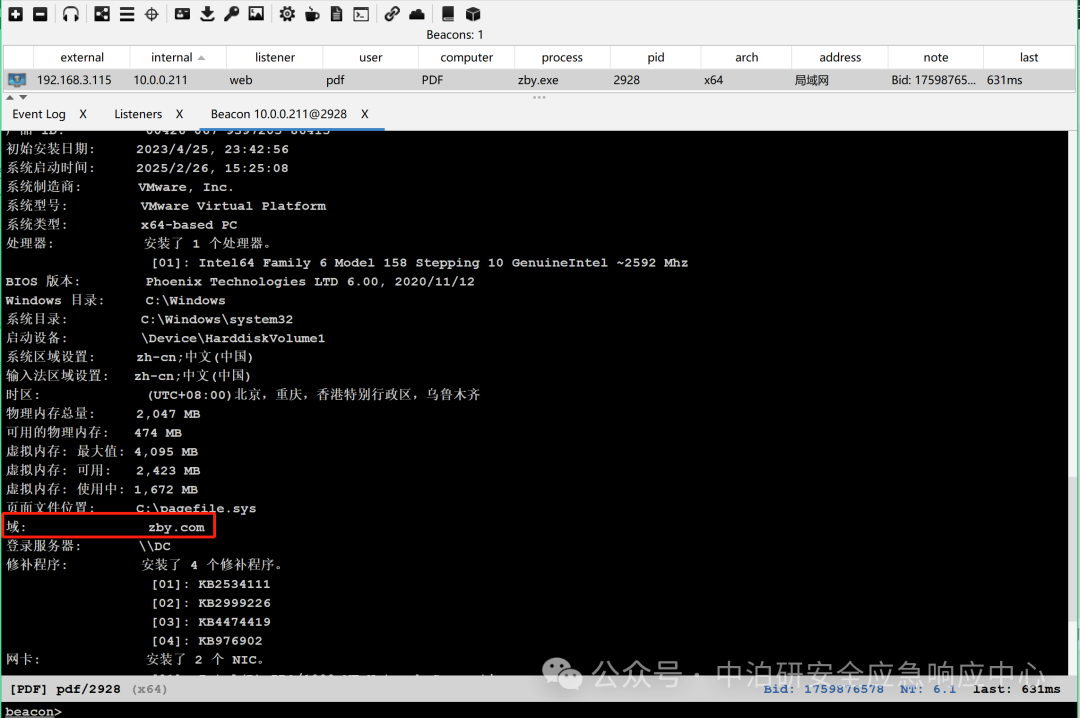The image size is (1080, 718).
Task: Click the Disconnect minus icon in toolbar
Action: (x=40, y=14)
